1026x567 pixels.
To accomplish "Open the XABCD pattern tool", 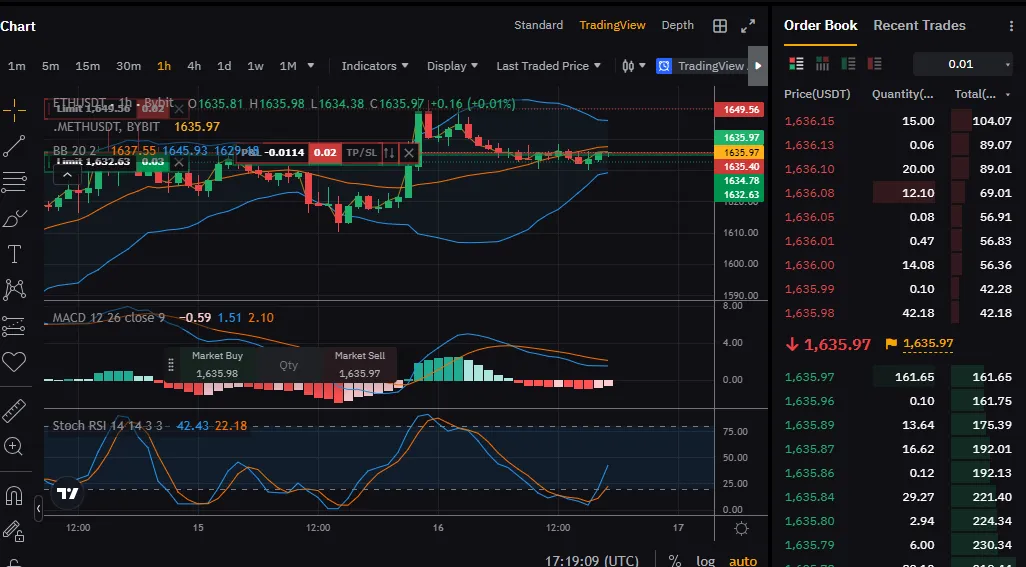I will (14, 289).
